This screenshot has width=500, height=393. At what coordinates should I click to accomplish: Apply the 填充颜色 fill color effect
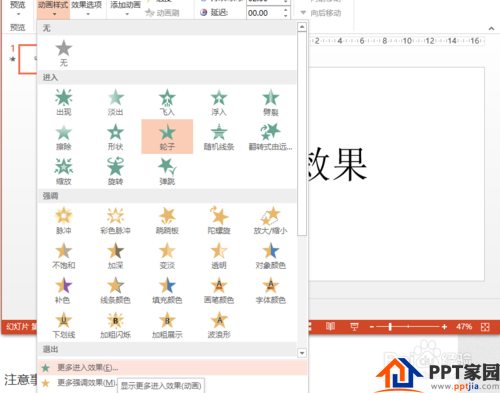coord(167,290)
